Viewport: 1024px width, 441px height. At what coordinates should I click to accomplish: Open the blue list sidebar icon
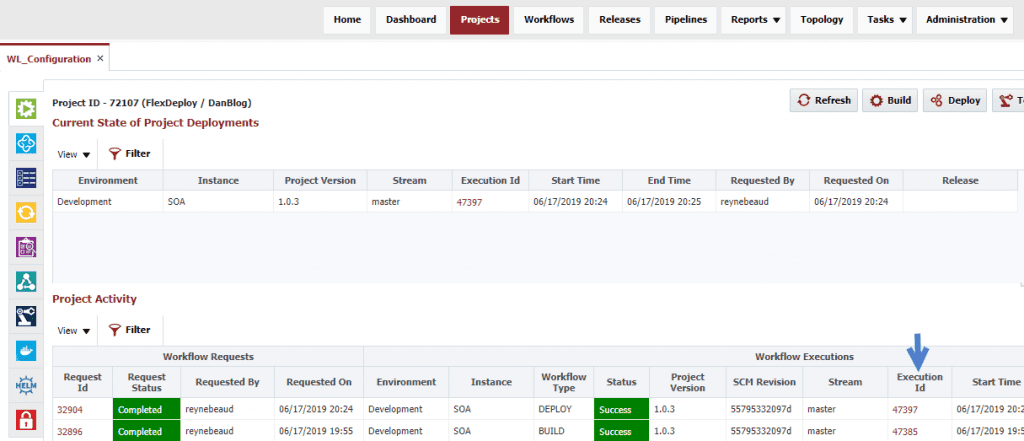click(x=27, y=177)
